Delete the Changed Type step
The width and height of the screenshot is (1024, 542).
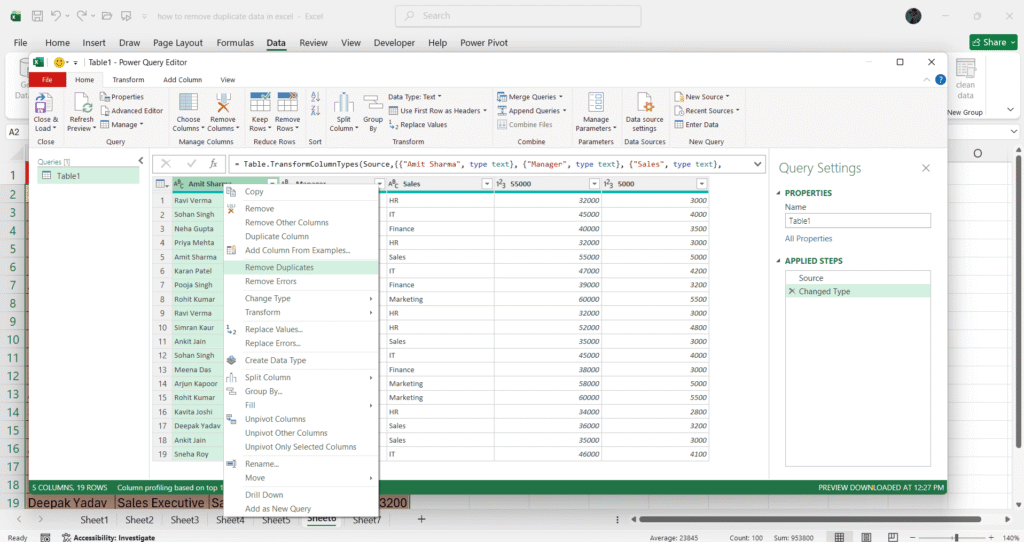point(792,291)
